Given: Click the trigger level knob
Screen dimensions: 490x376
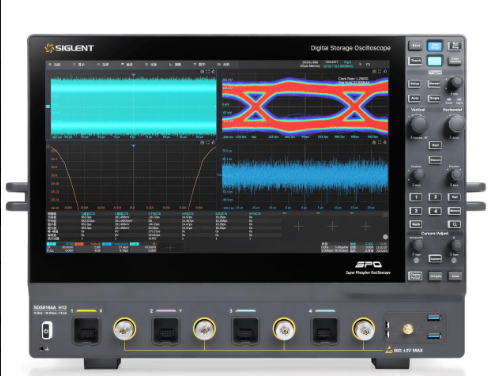Looking at the screenshot, I should 455,82.
